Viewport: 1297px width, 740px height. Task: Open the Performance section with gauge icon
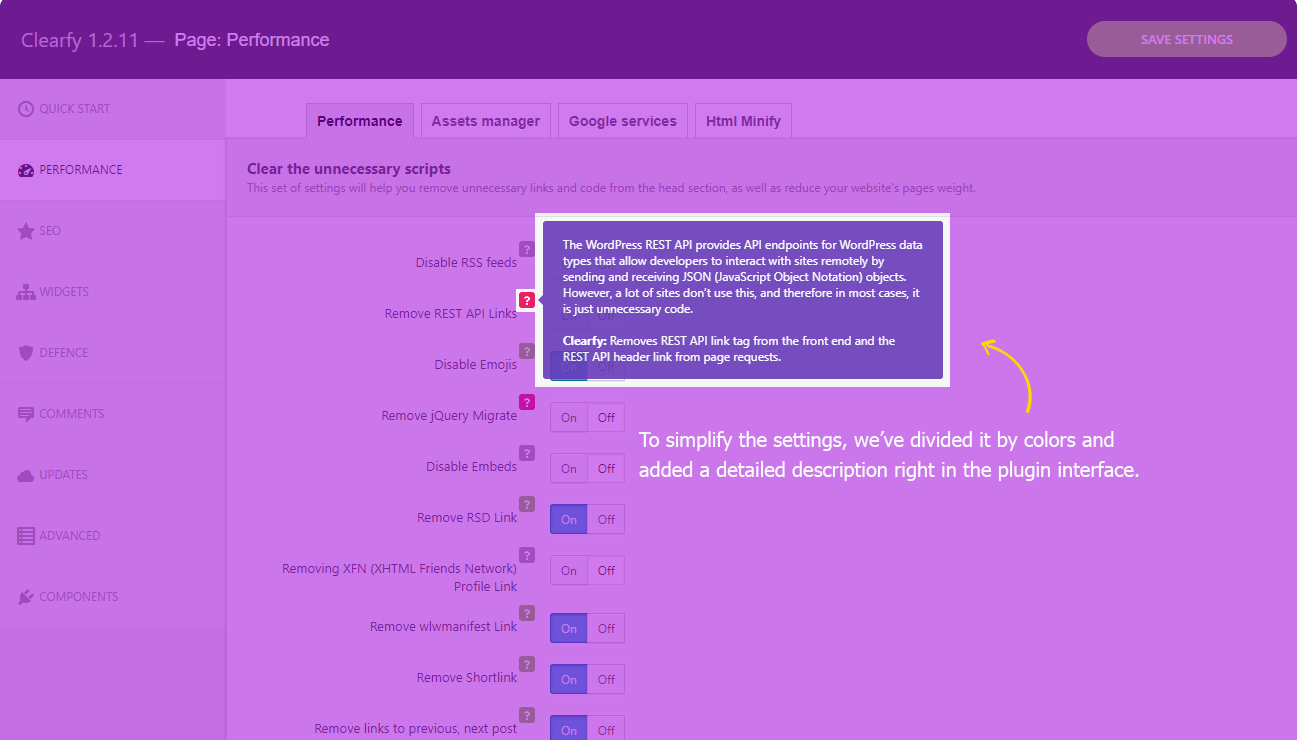[112, 170]
